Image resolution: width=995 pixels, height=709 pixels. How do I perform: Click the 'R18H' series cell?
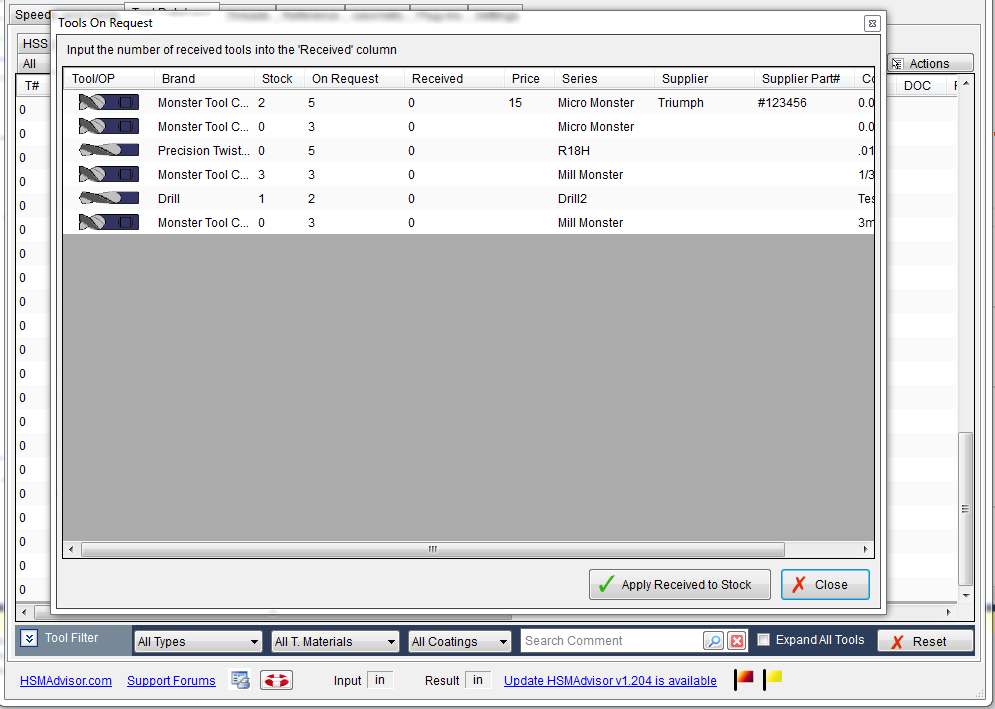pyautogui.click(x=604, y=150)
